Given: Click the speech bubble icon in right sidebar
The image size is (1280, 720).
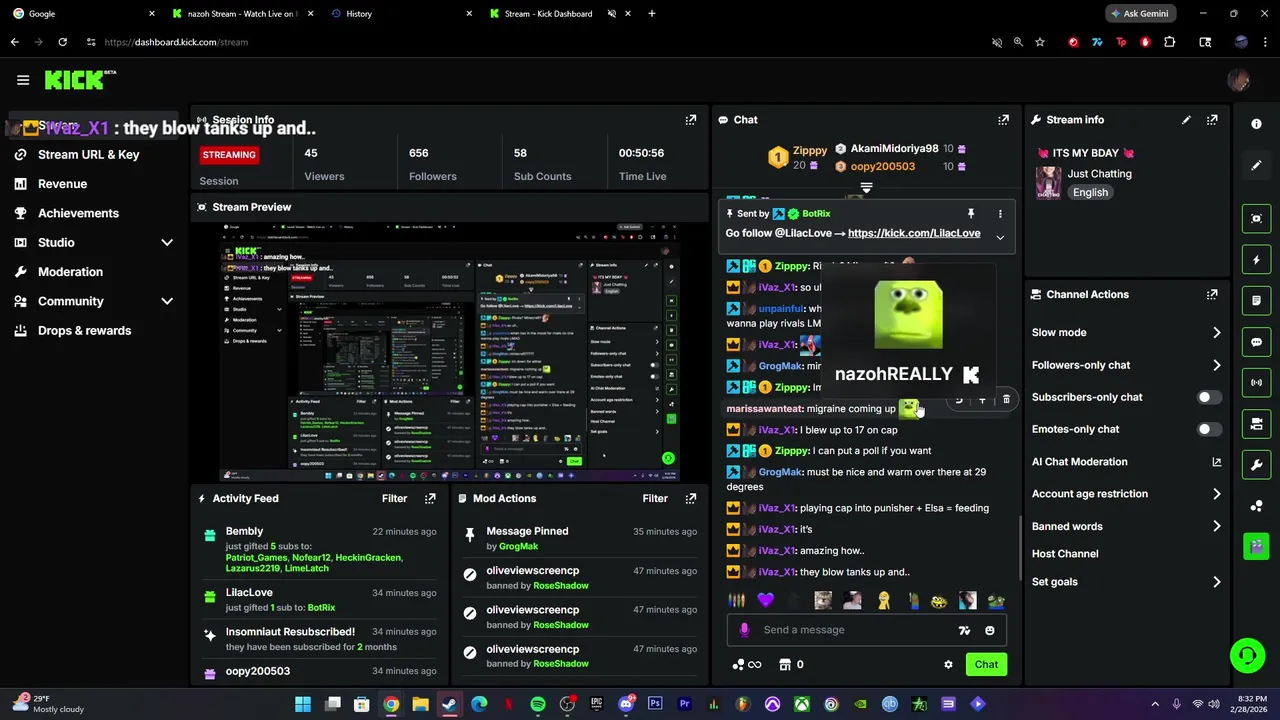Looking at the screenshot, I should pos(1256,342).
